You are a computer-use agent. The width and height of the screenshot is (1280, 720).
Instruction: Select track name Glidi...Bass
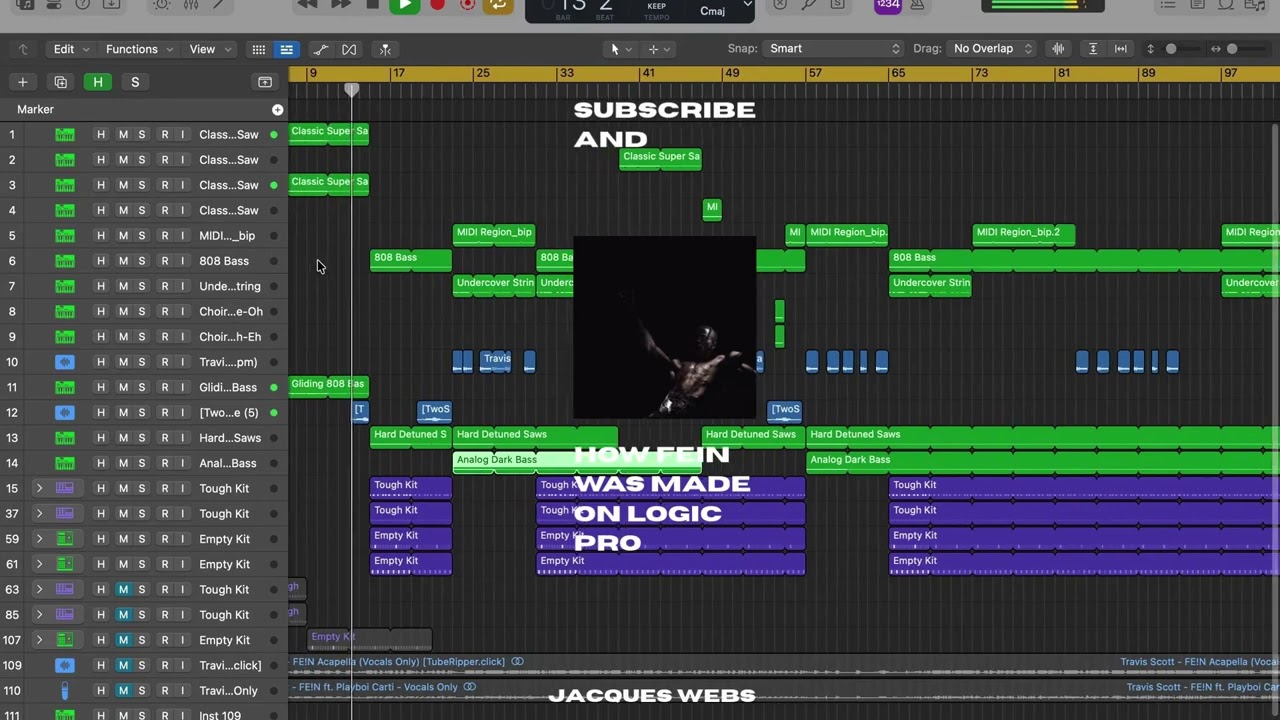[228, 388]
